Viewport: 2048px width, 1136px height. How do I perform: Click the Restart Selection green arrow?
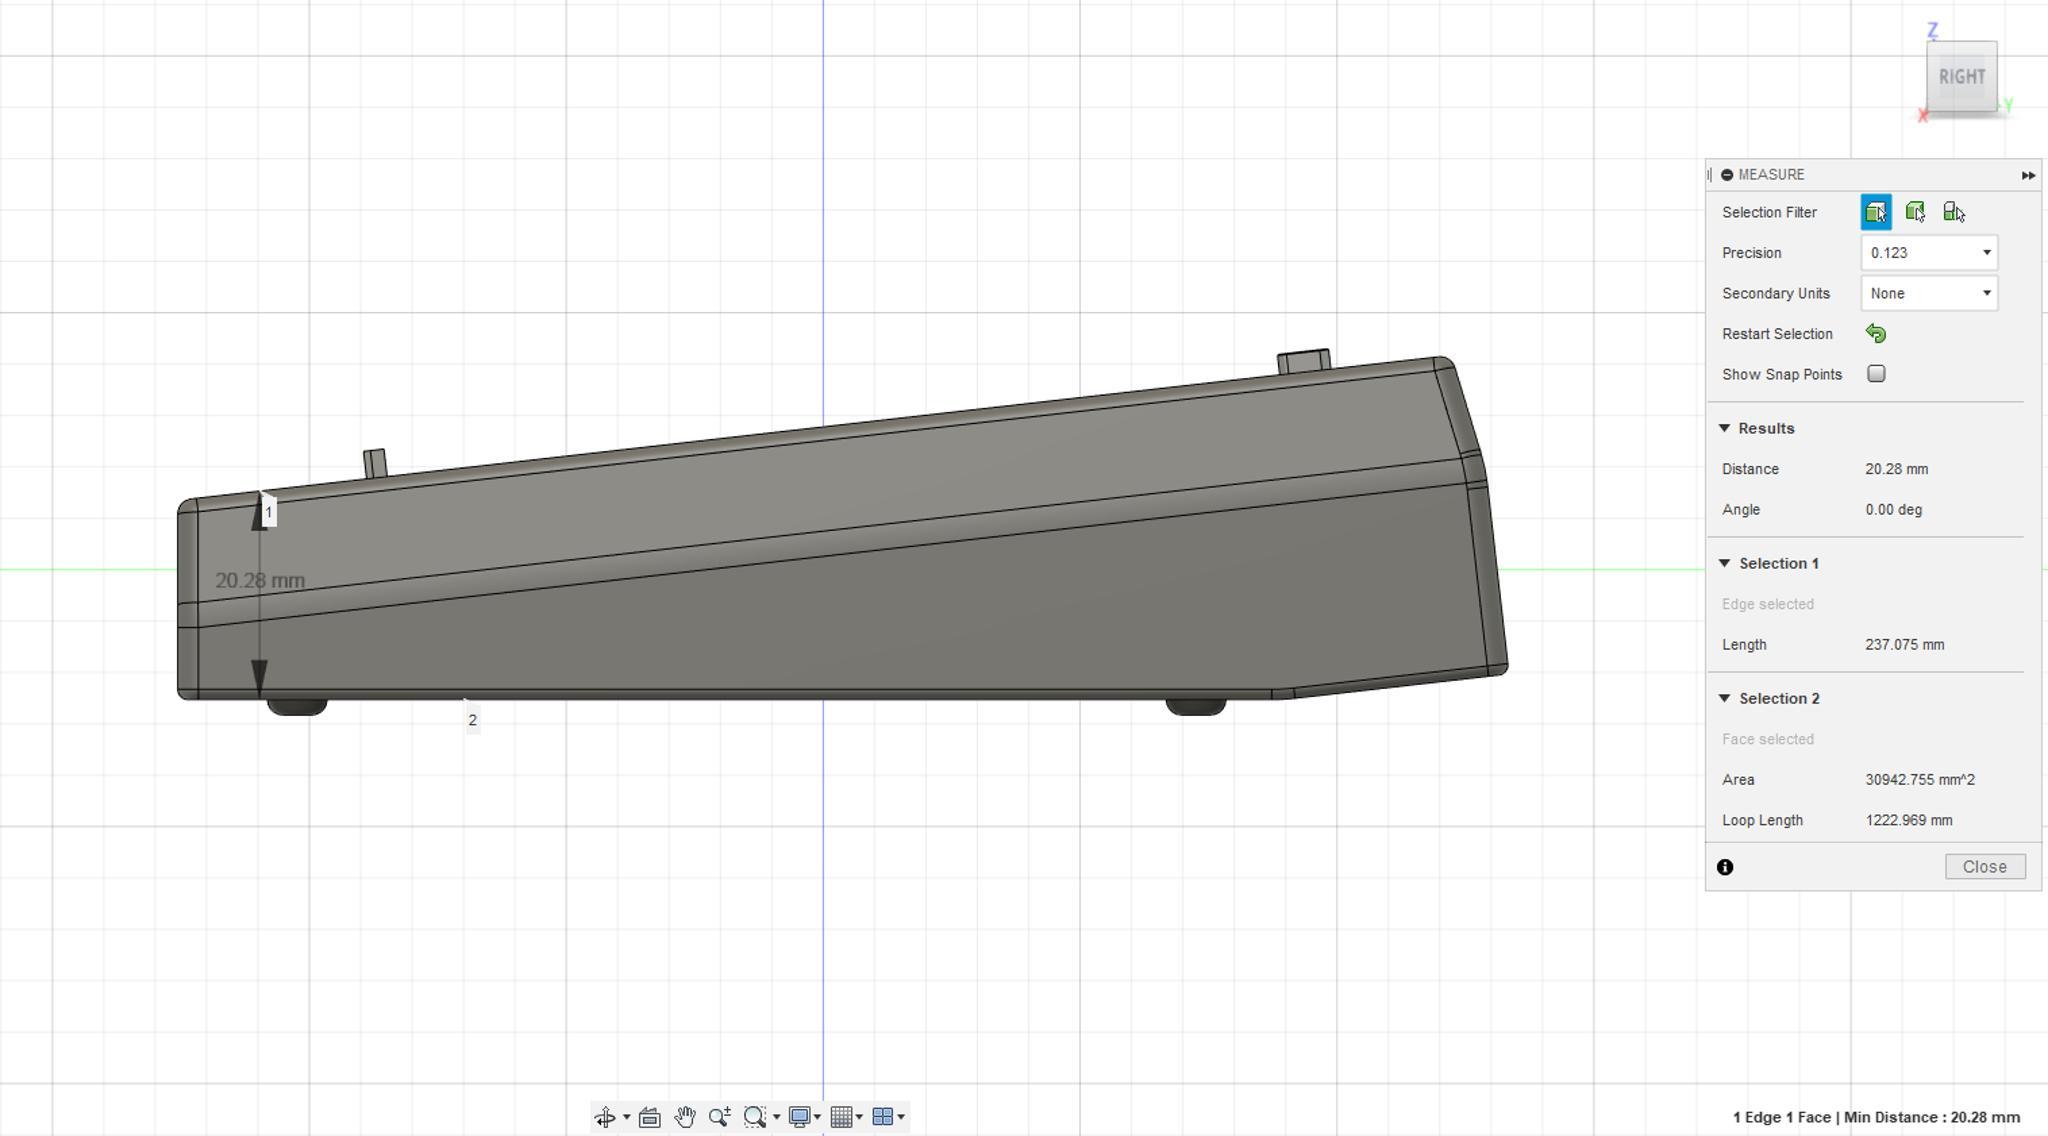[x=1876, y=334]
